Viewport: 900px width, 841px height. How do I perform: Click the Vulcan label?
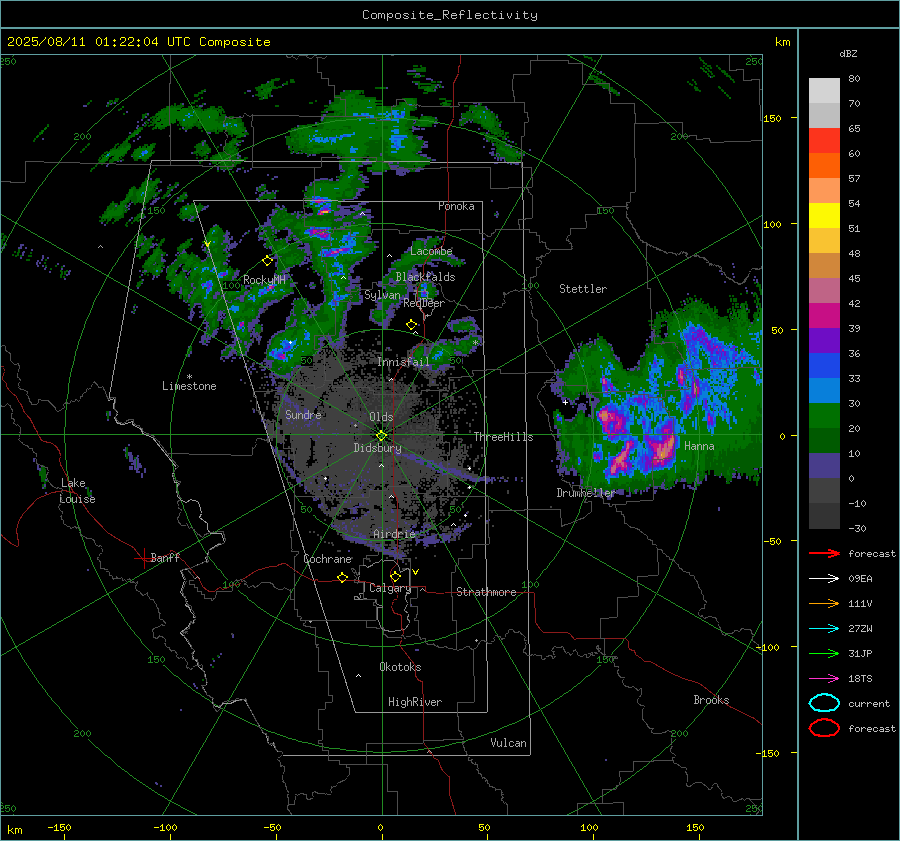[508, 743]
